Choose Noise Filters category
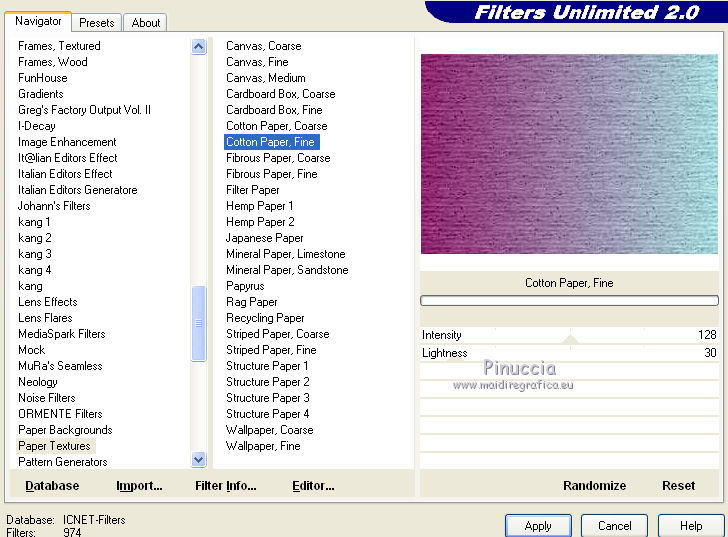This screenshot has width=728, height=537. tap(46, 398)
